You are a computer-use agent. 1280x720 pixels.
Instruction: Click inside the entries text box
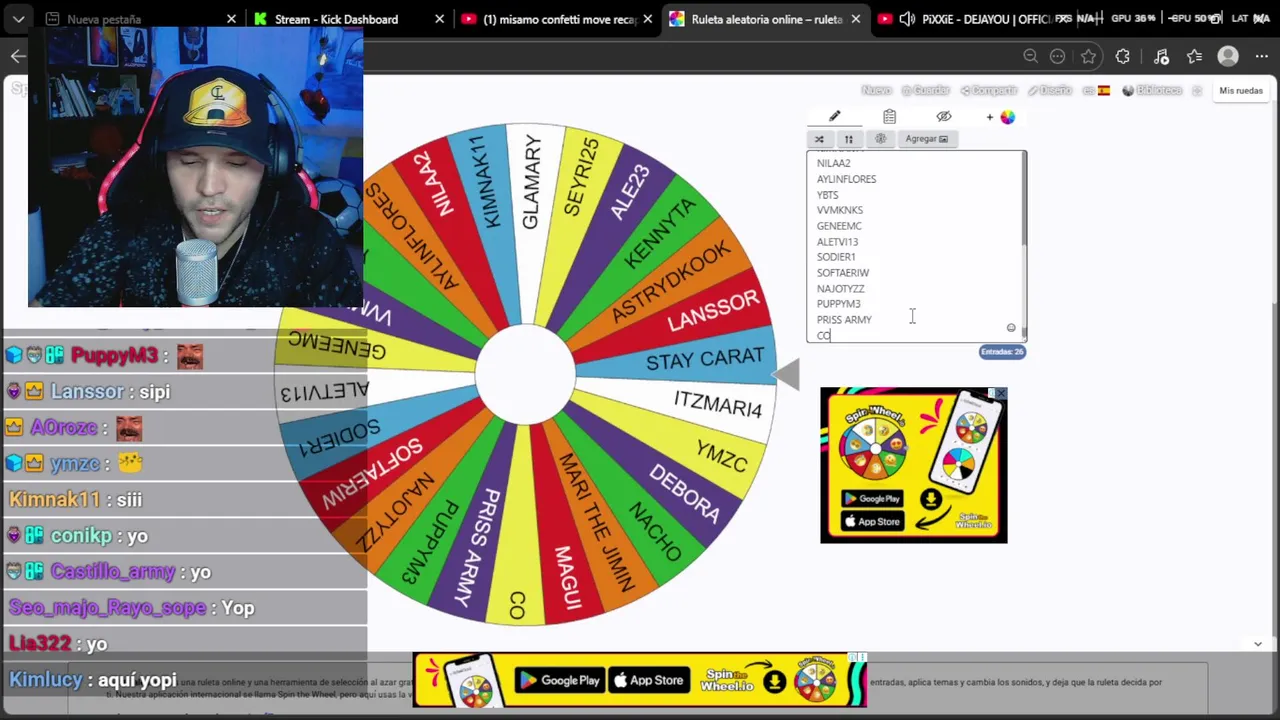coord(915,246)
